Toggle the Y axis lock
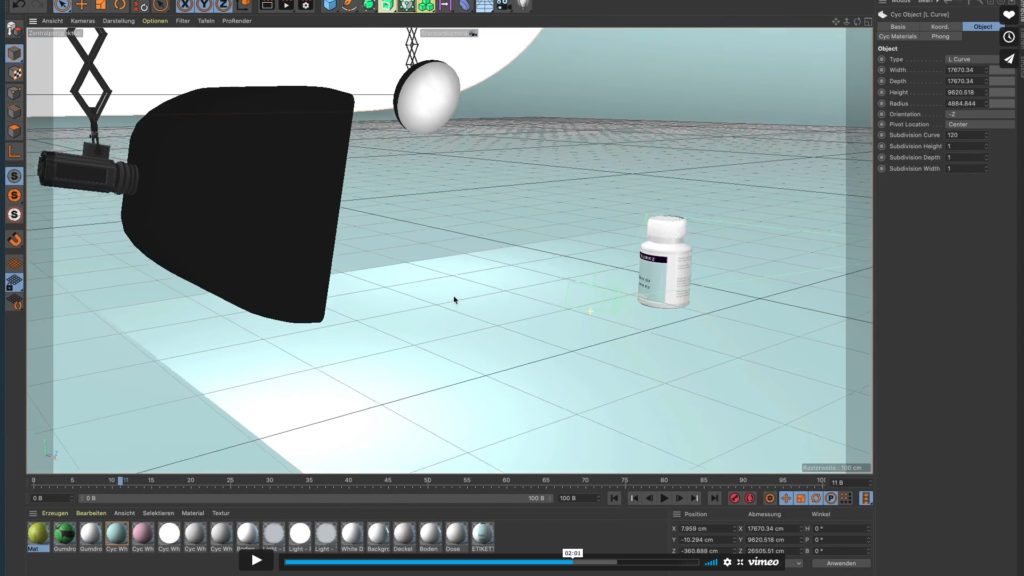This screenshot has width=1024, height=576. click(204, 5)
